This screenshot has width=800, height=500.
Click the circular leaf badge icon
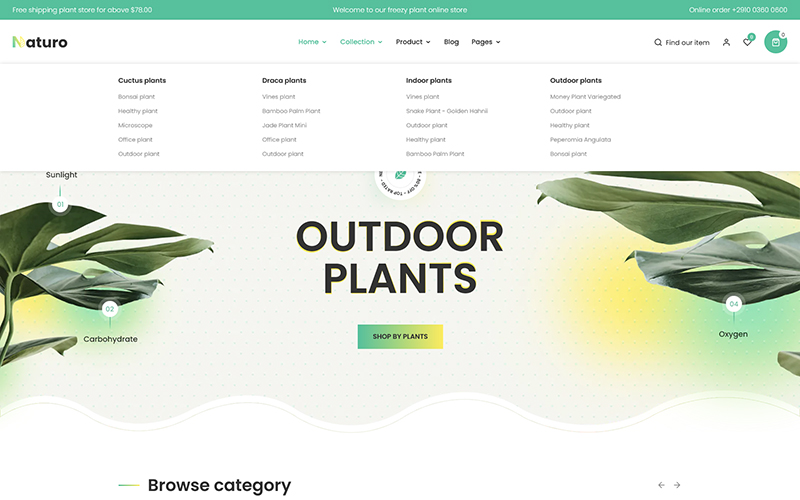pos(400,176)
